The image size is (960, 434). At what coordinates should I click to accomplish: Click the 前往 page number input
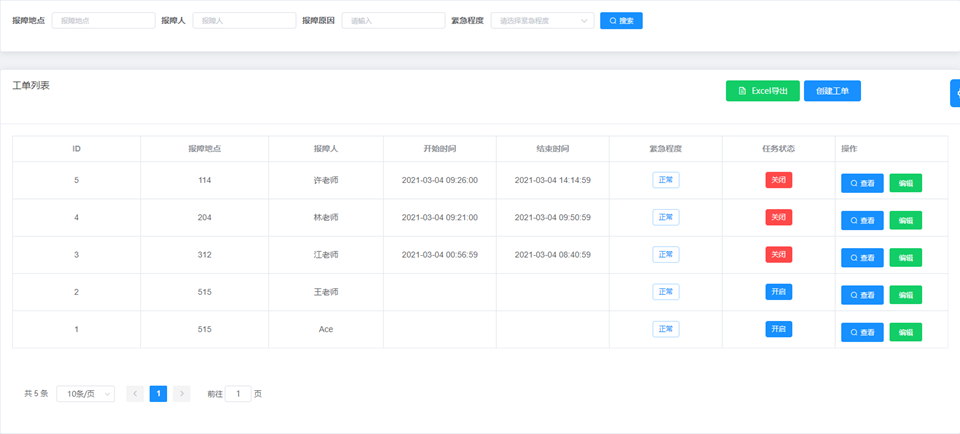coord(238,394)
